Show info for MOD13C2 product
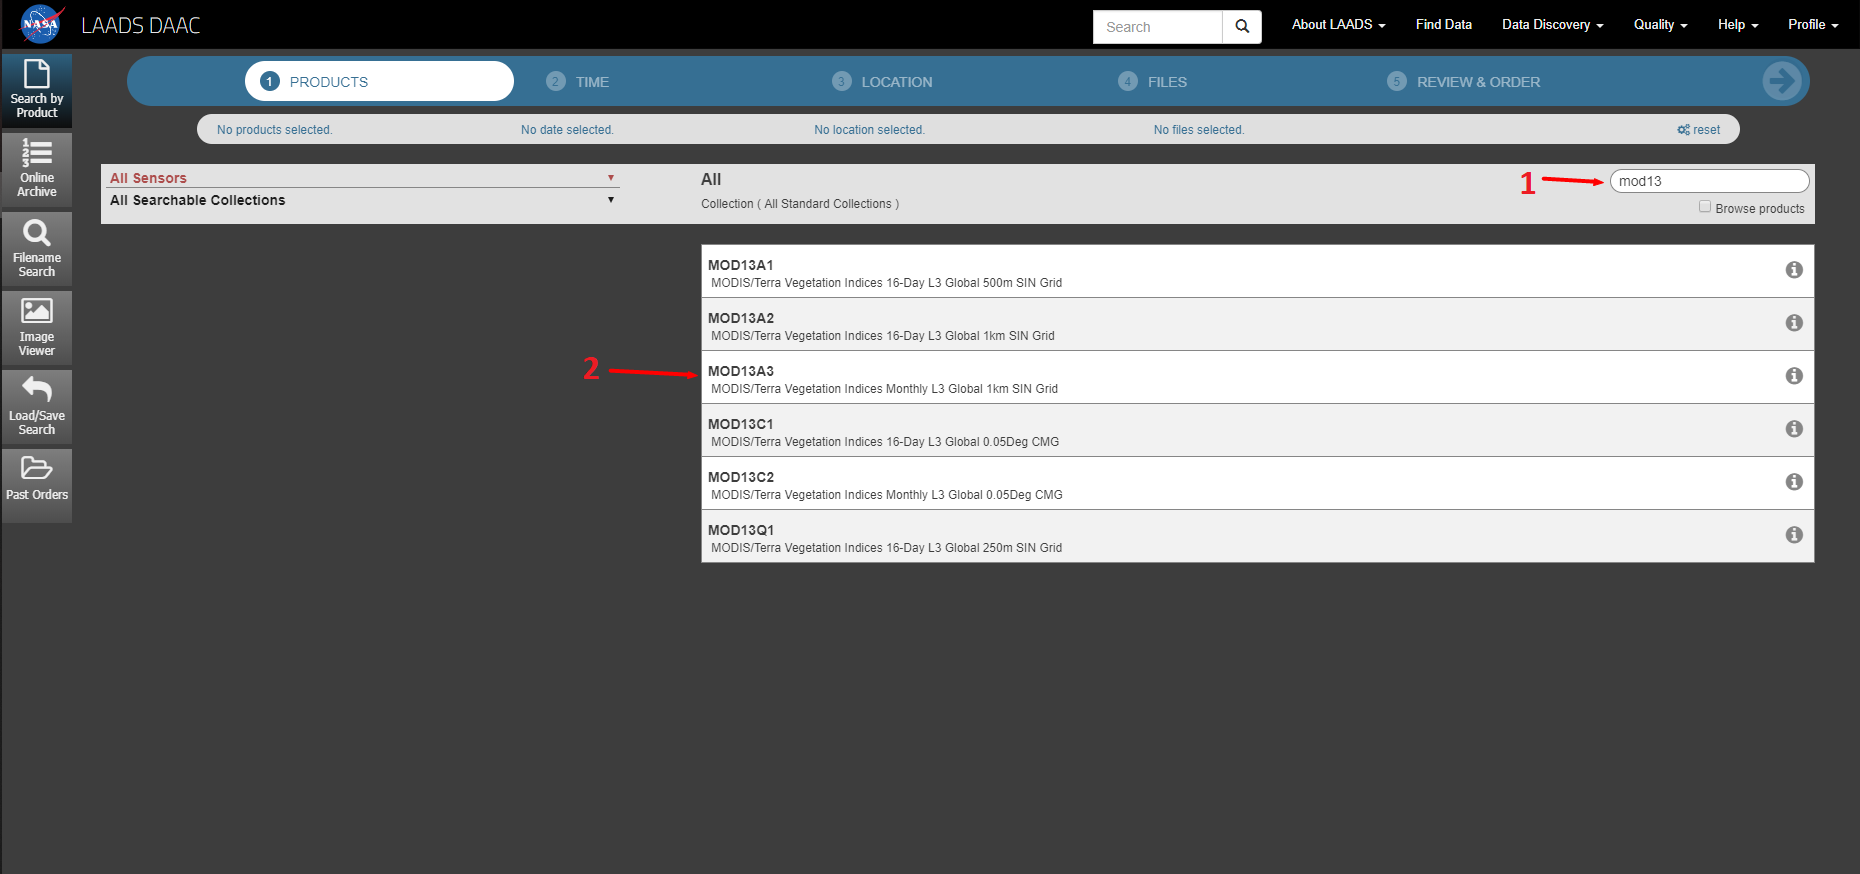The image size is (1860, 874). coord(1794,482)
